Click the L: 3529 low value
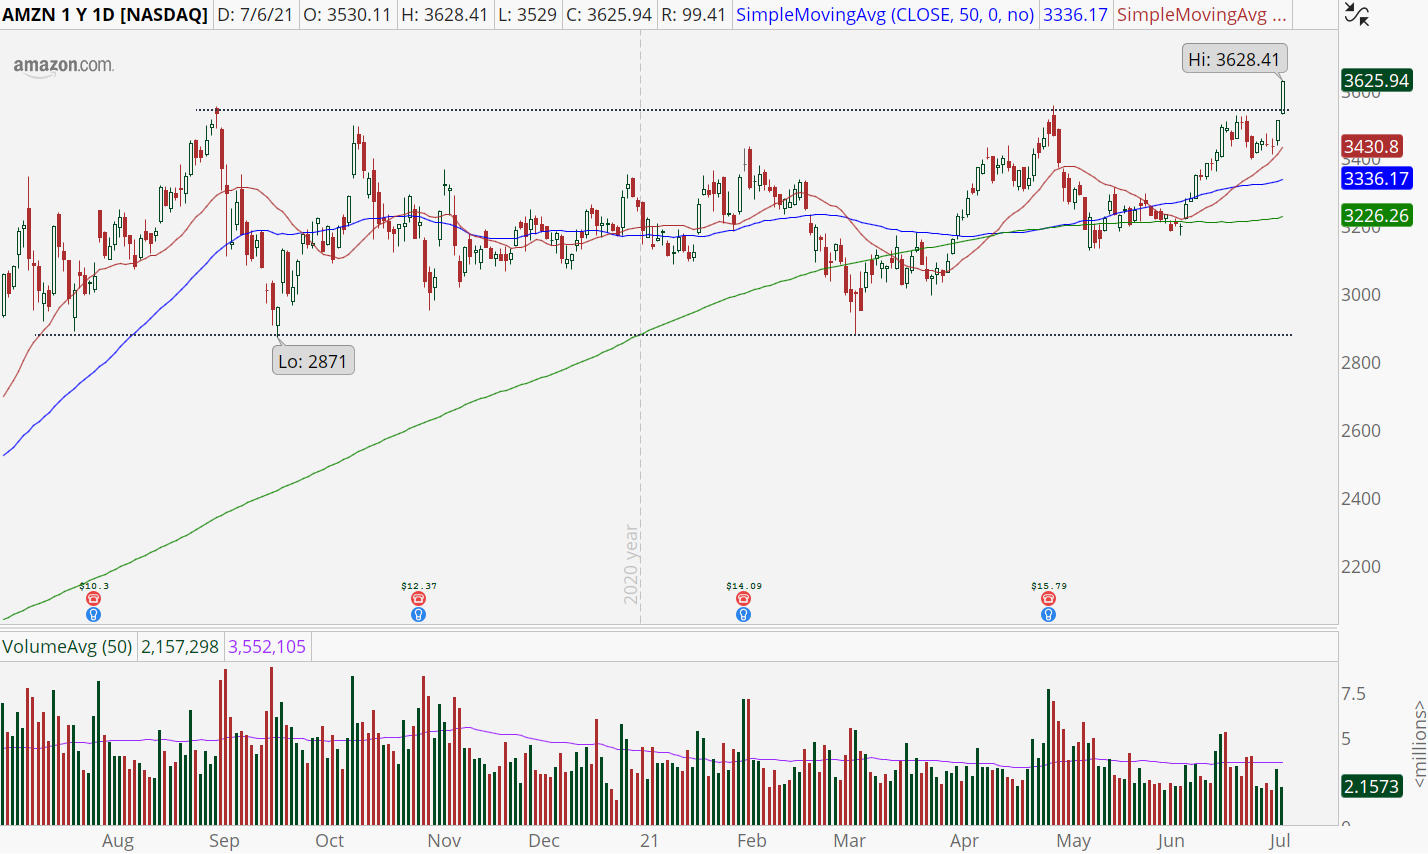The width and height of the screenshot is (1428, 854). click(x=526, y=15)
